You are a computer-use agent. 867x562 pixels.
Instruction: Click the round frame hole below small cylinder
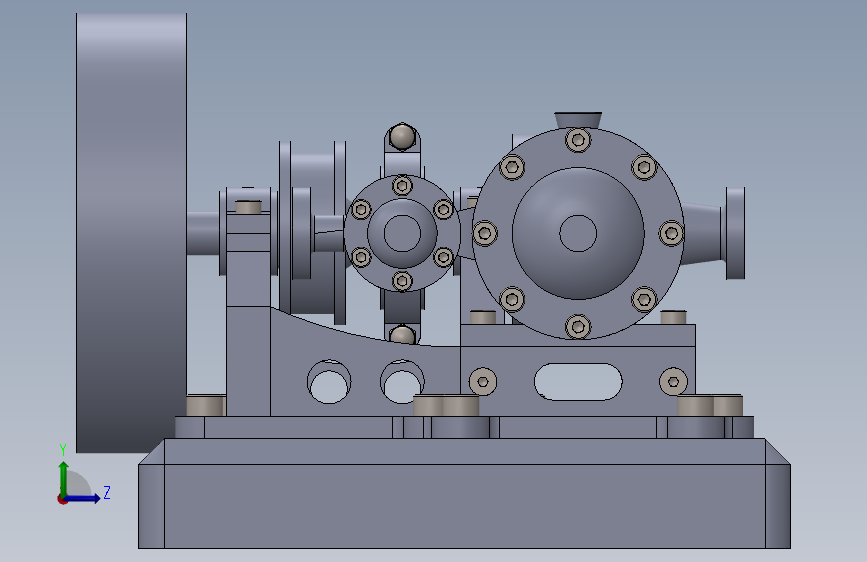click(402, 382)
